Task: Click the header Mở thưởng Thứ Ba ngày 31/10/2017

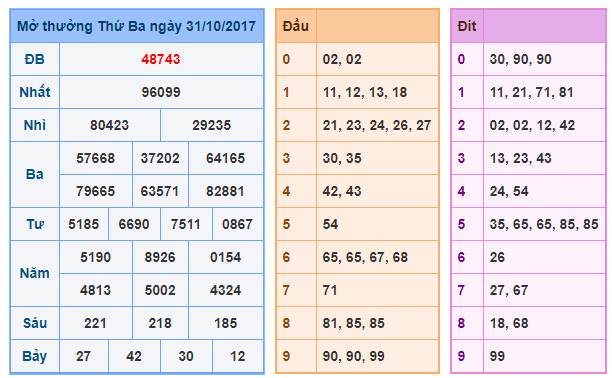Action: point(137,26)
